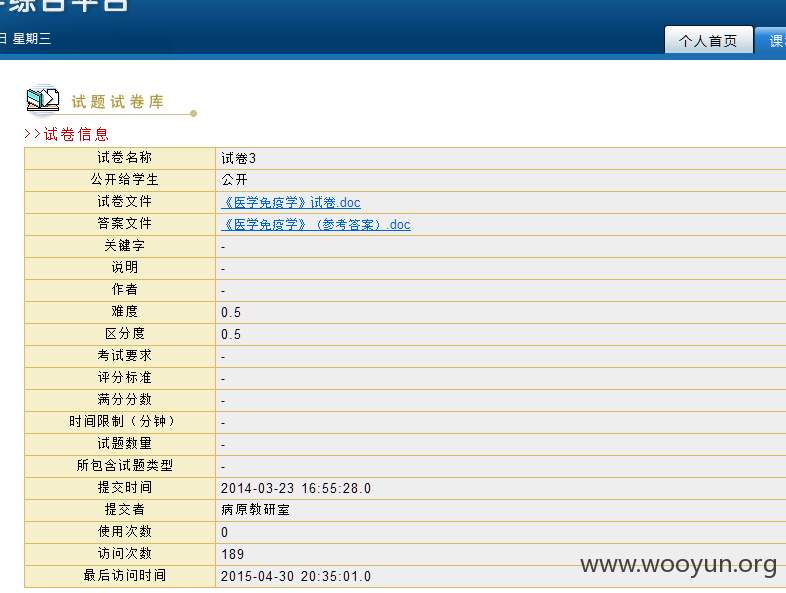The image size is (786, 593).
Task: Click the 答案文件 label
Action: (x=124, y=224)
